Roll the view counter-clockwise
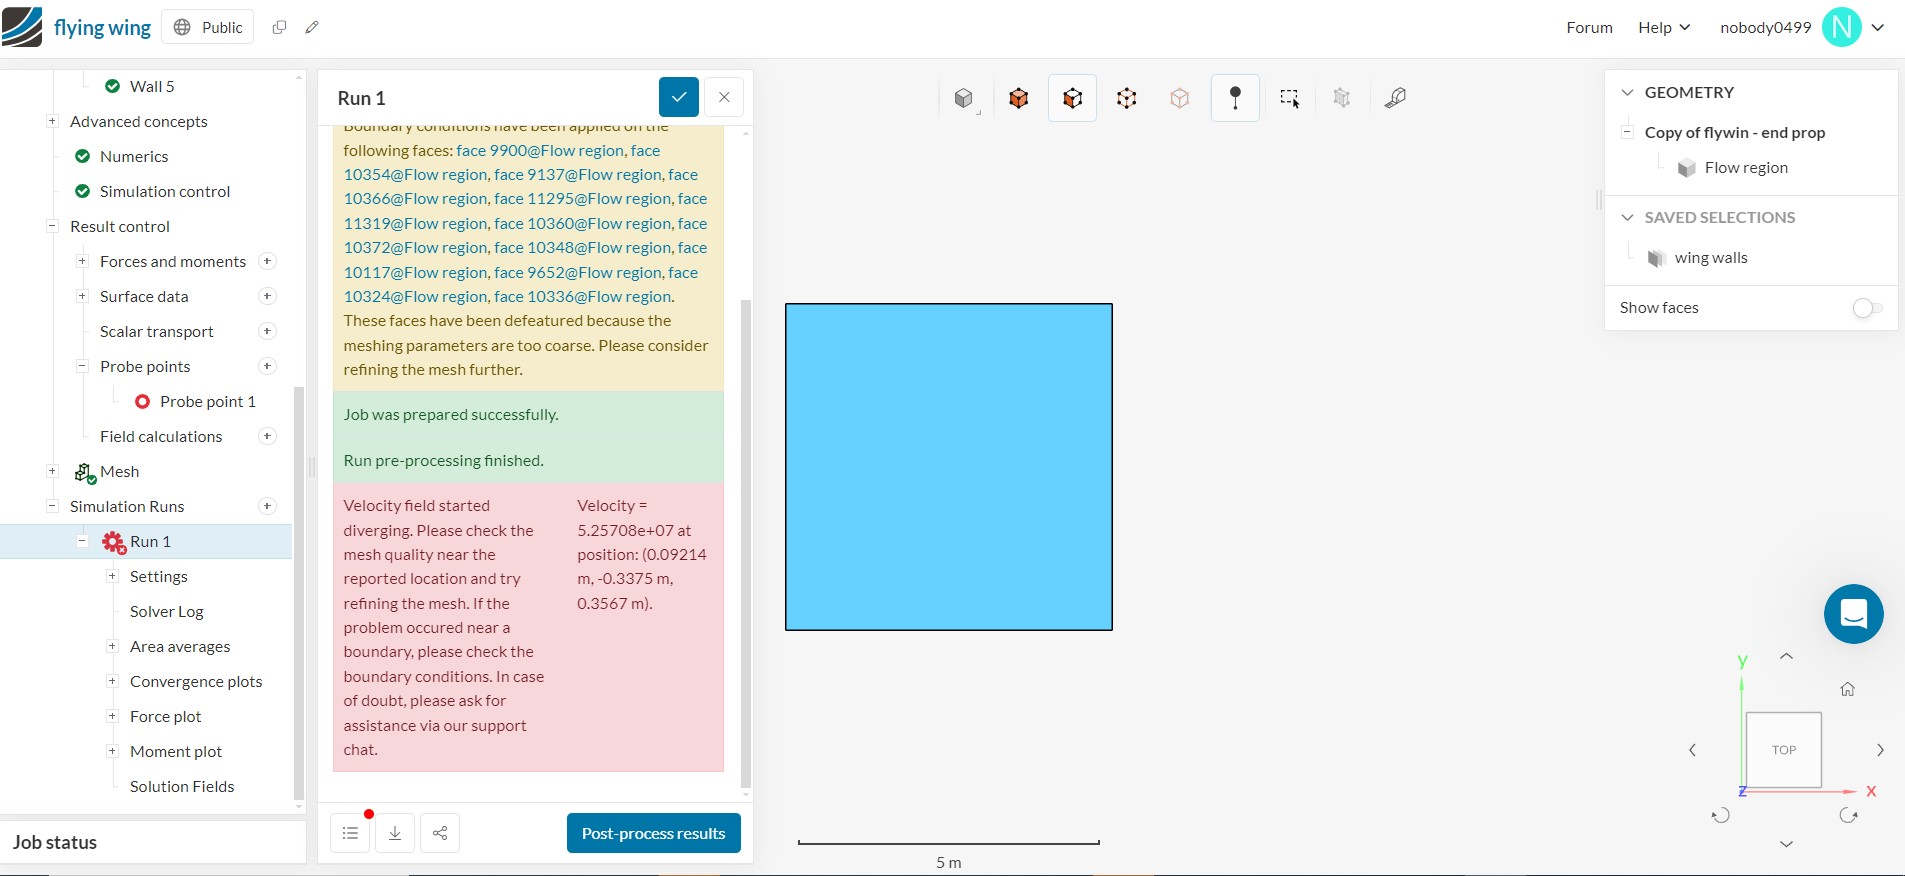The width and height of the screenshot is (1905, 876). coord(1720,816)
